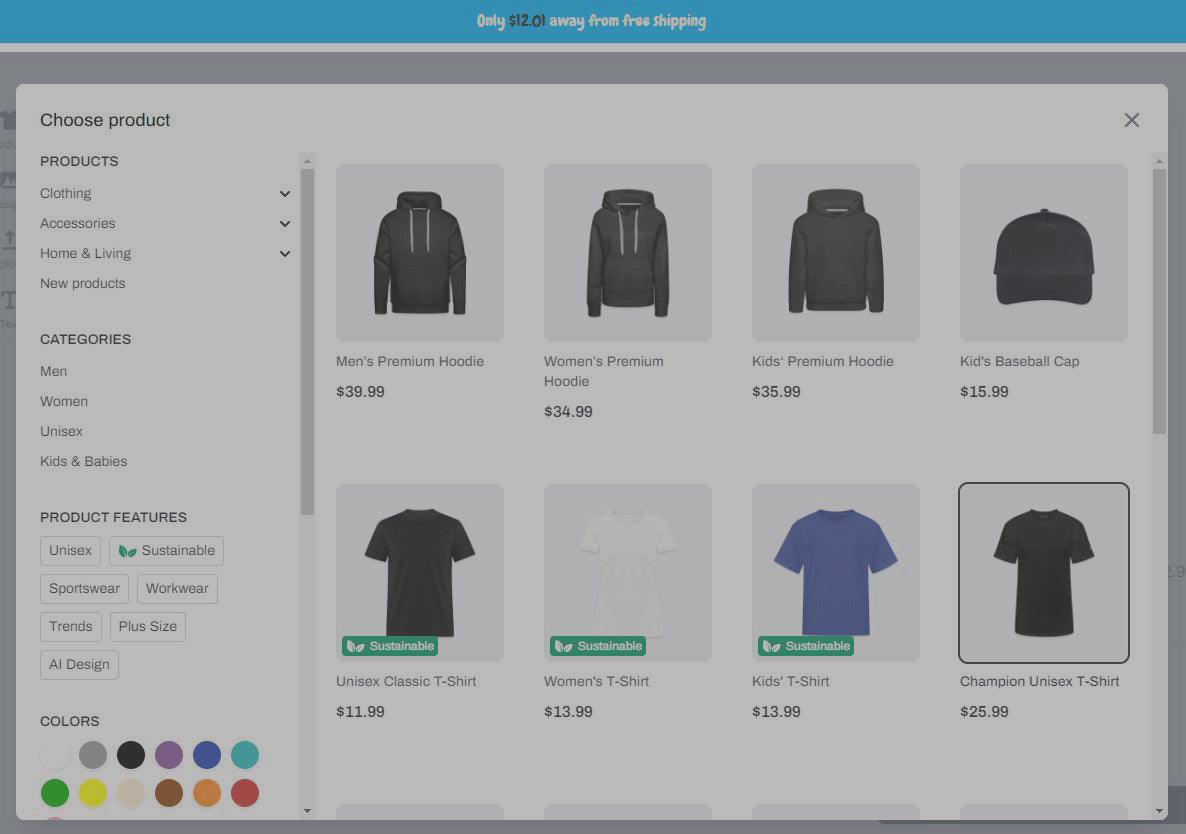Image resolution: width=1186 pixels, height=834 pixels.
Task: Click the free shipping banner
Action: point(591,21)
